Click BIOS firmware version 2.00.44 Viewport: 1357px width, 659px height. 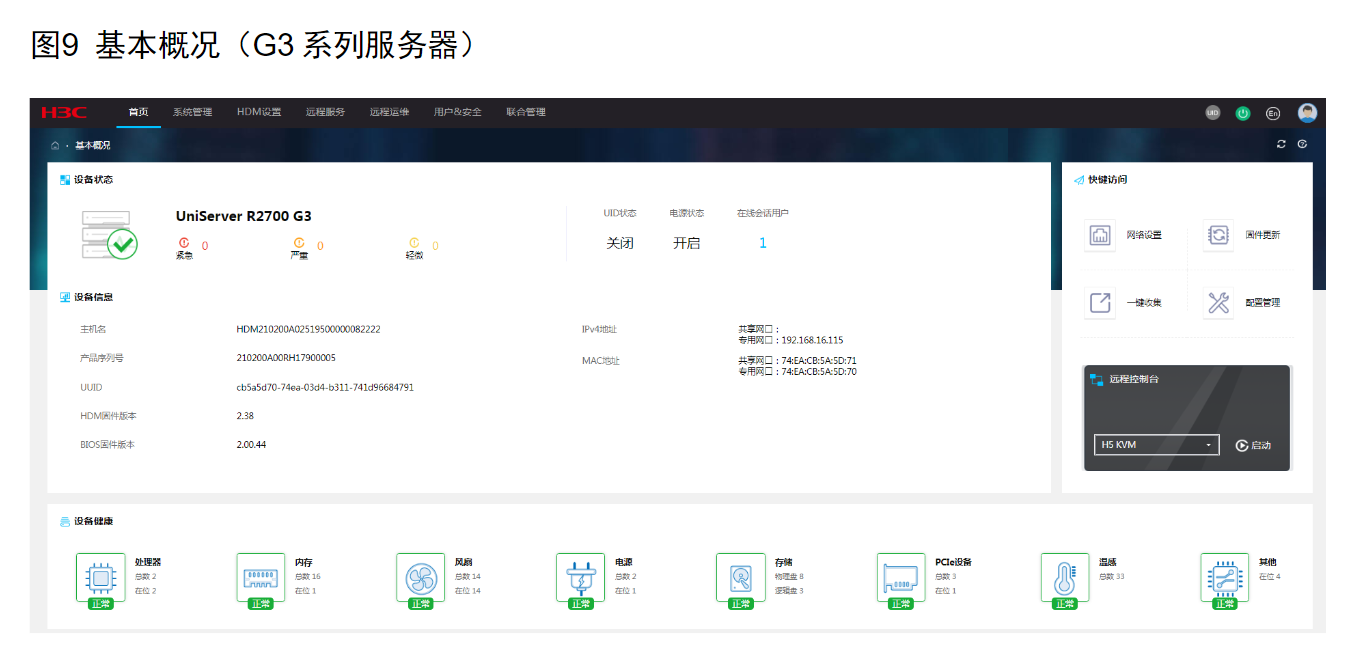click(x=251, y=444)
